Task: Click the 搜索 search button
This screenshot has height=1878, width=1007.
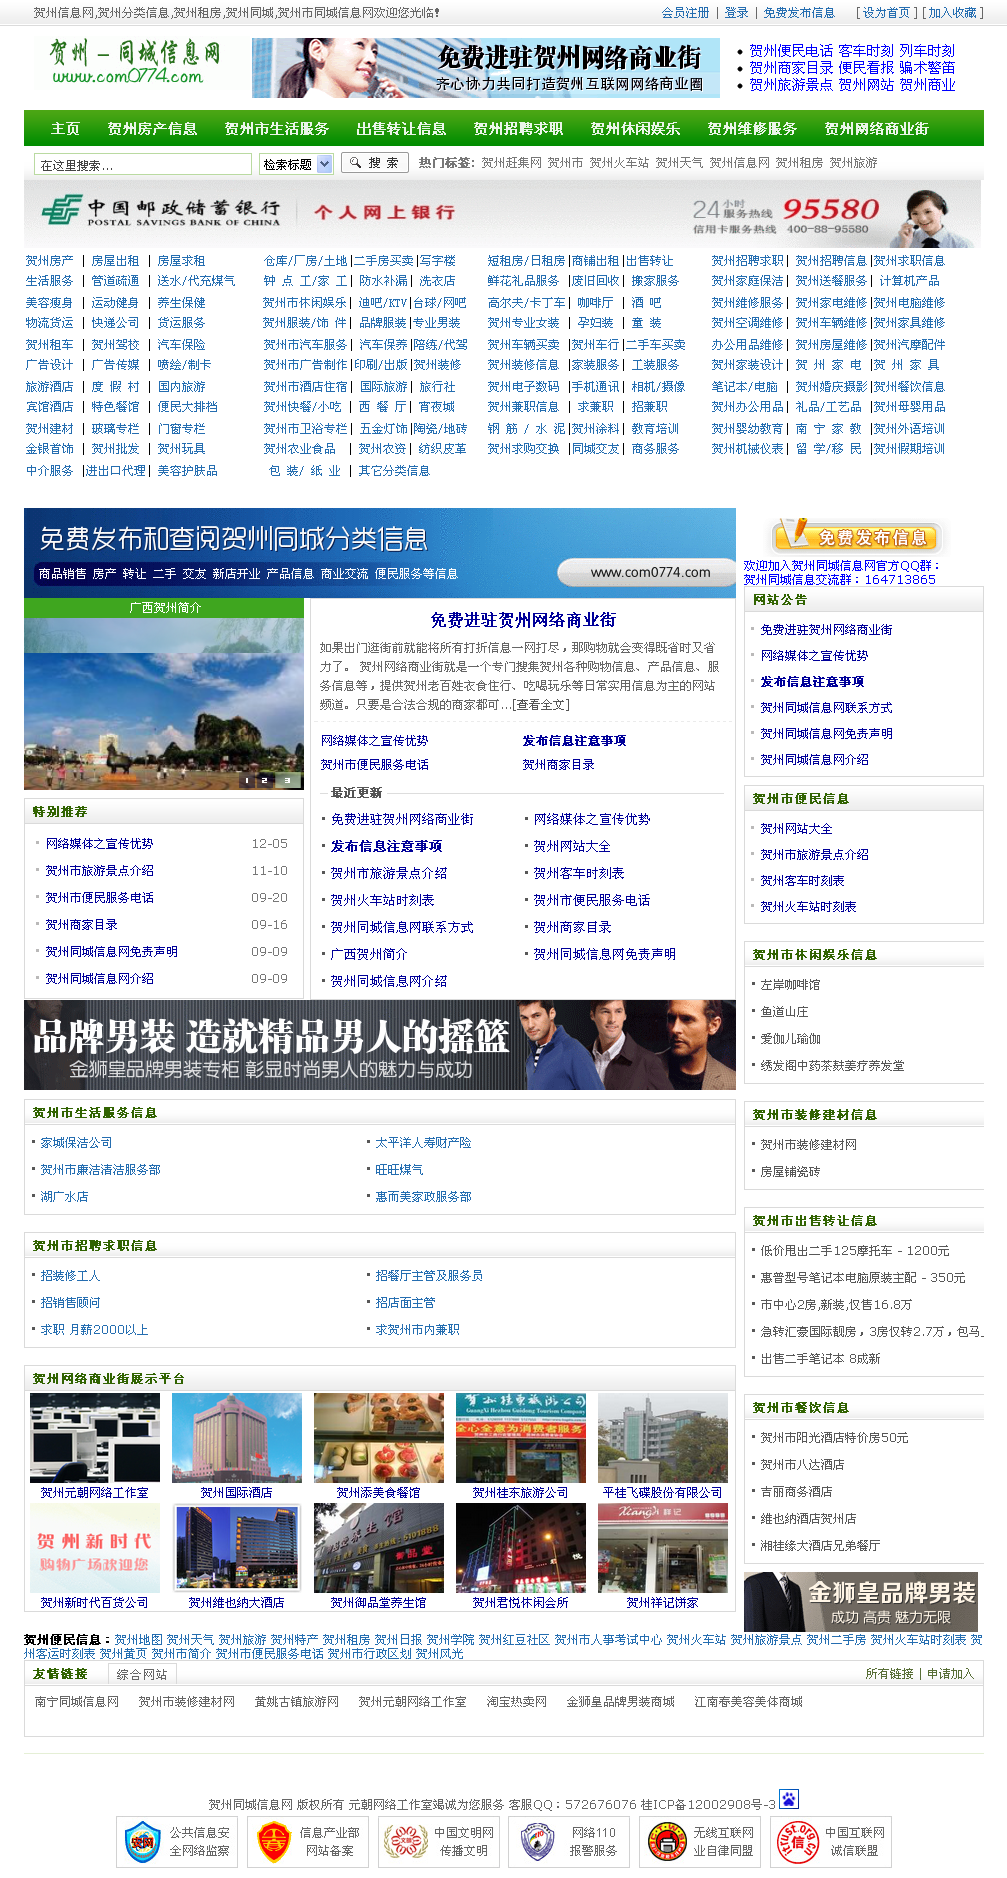Action: pos(375,162)
